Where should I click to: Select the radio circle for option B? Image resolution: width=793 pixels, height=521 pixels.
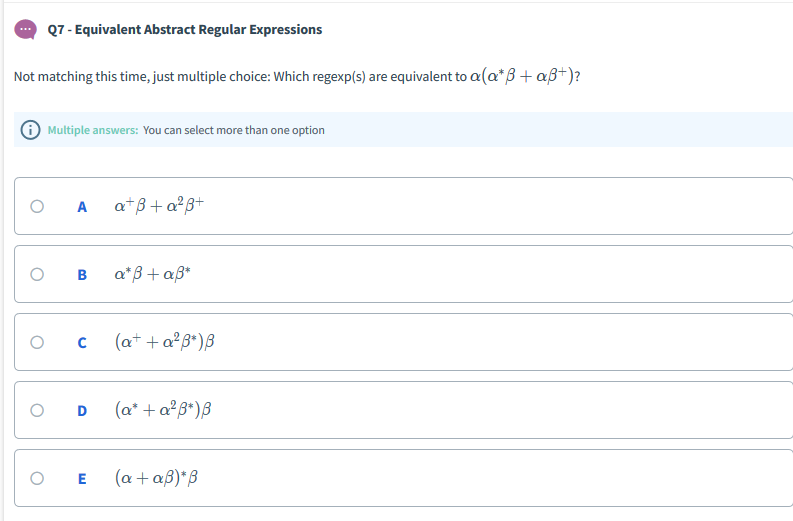37,274
